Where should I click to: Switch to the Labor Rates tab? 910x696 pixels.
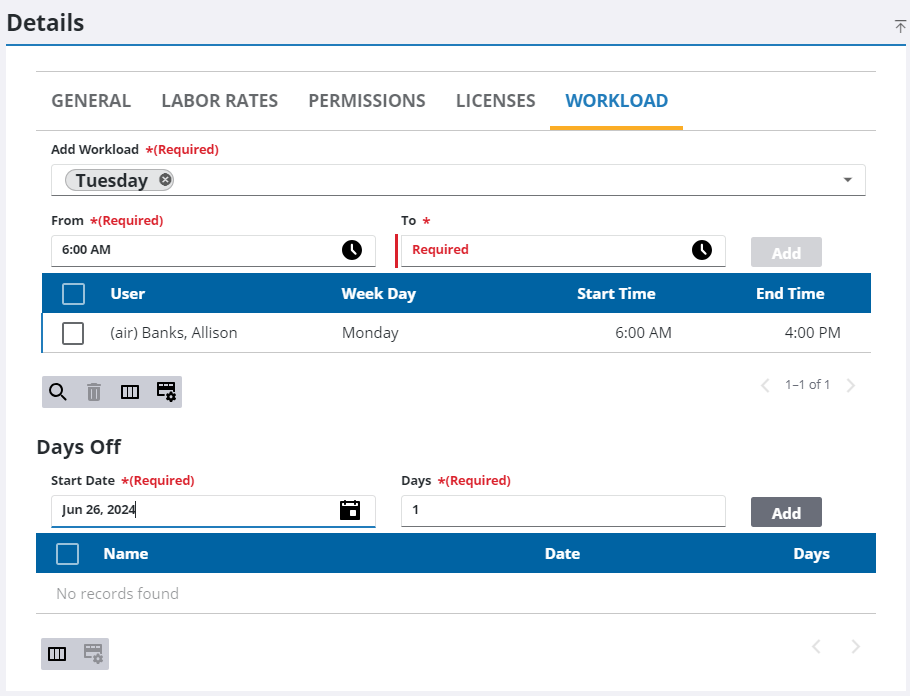tap(219, 101)
